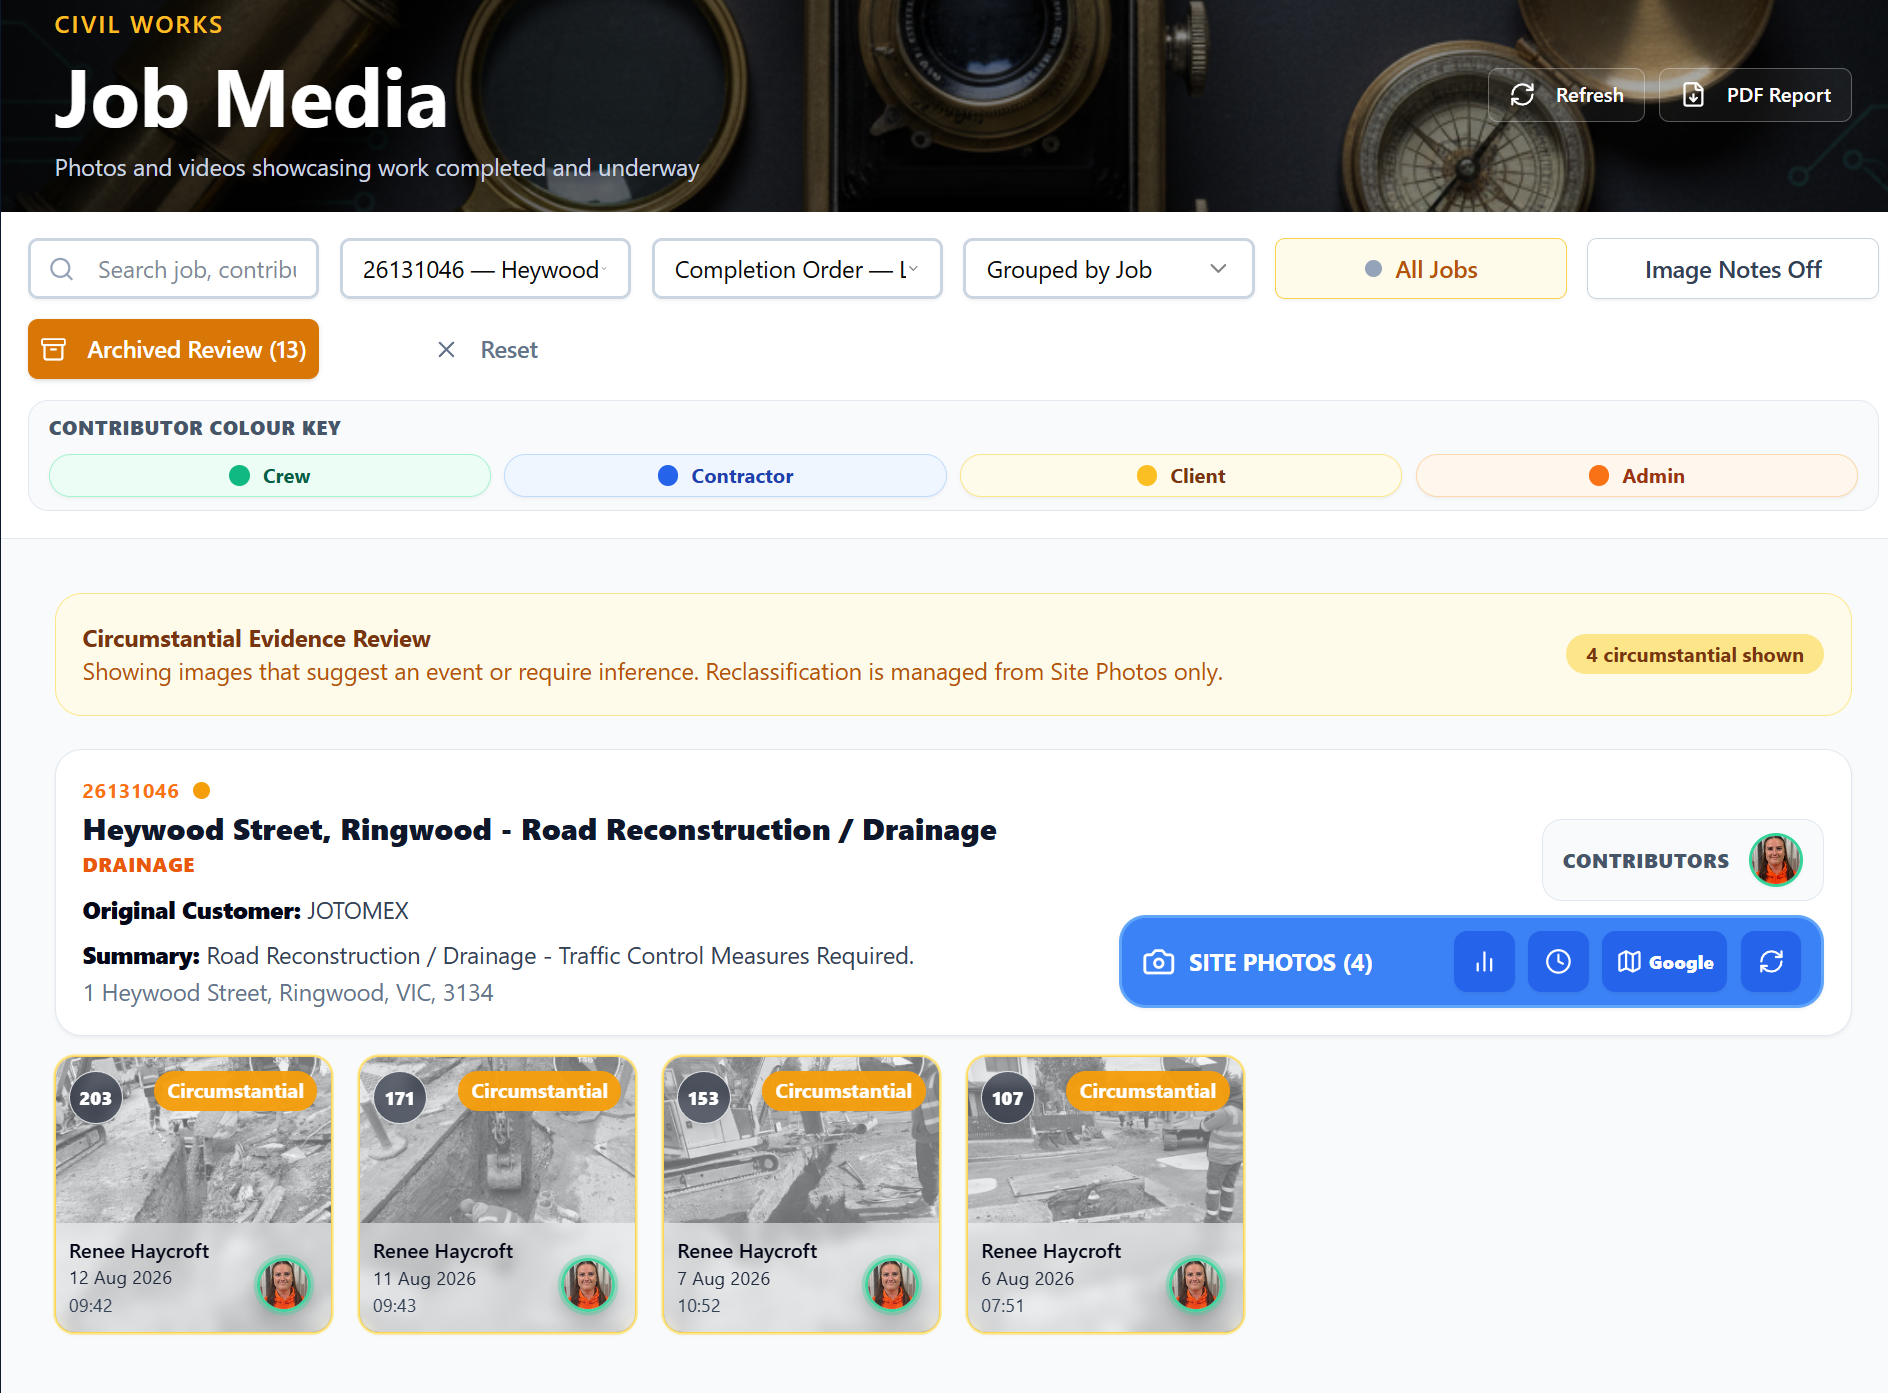Click Circumstantial tag on photo 153
Image resolution: width=1888 pixels, height=1393 pixels.
tap(843, 1091)
